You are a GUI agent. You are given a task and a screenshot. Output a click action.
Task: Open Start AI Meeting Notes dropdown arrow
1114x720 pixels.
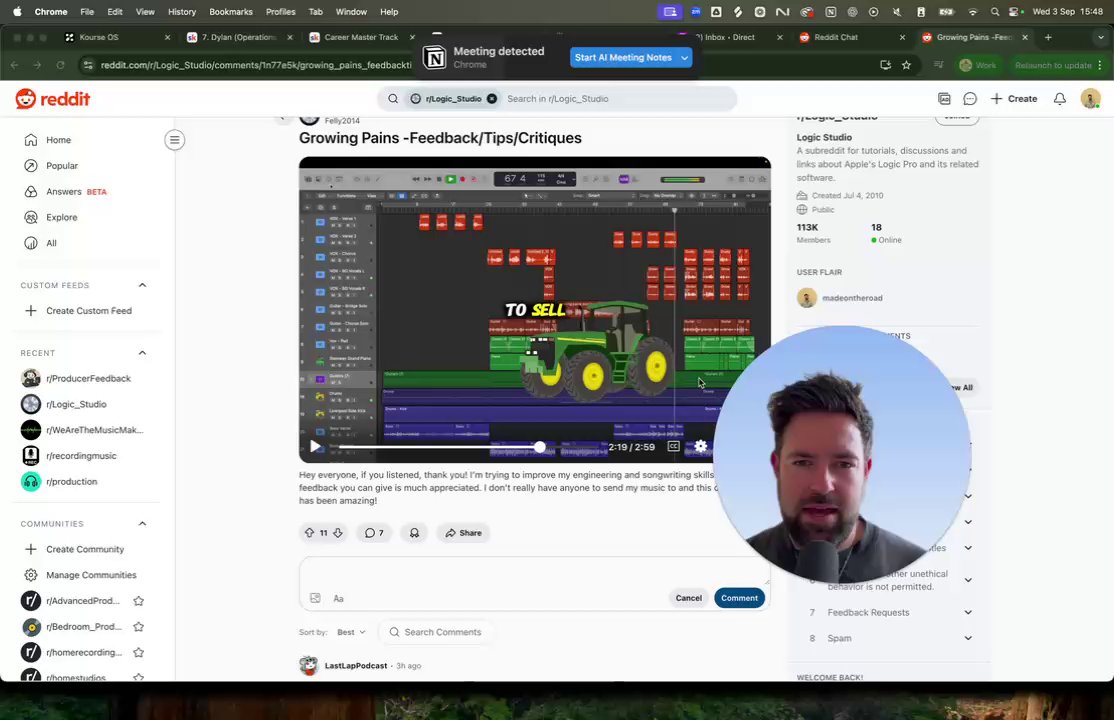pyautogui.click(x=685, y=58)
